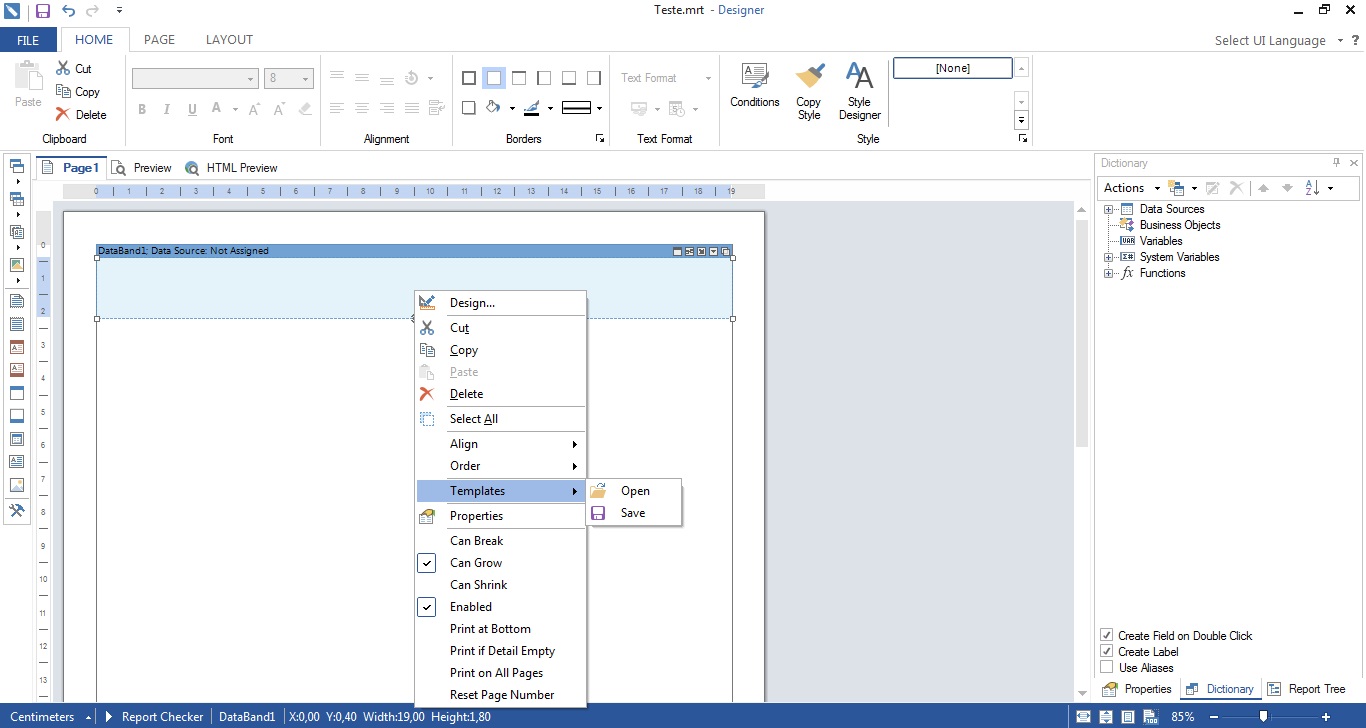
Task: Click the red Delete icon in ribbon
Action: point(63,114)
